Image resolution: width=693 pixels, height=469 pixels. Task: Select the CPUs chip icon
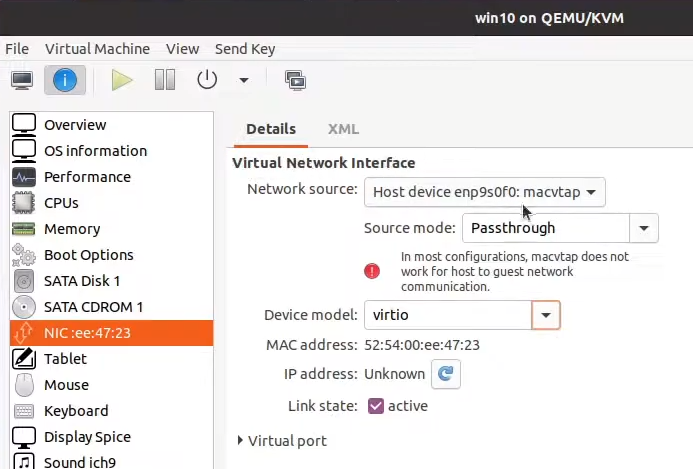pos(24,203)
